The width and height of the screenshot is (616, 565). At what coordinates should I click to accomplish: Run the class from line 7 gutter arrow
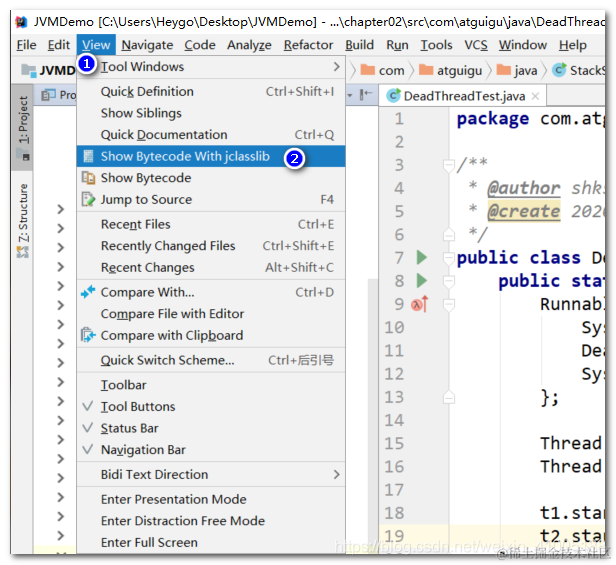[422, 257]
